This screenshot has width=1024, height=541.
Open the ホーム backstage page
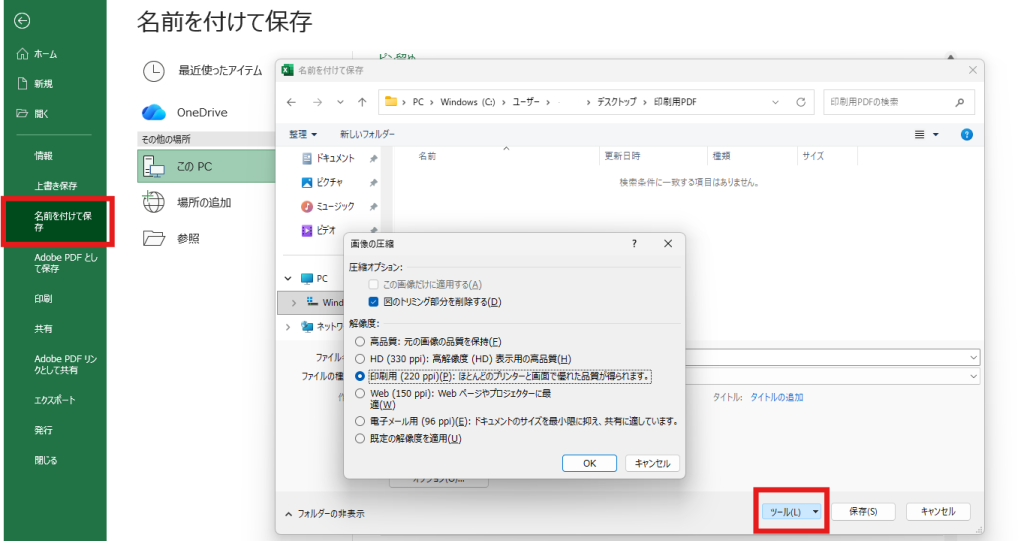point(37,54)
